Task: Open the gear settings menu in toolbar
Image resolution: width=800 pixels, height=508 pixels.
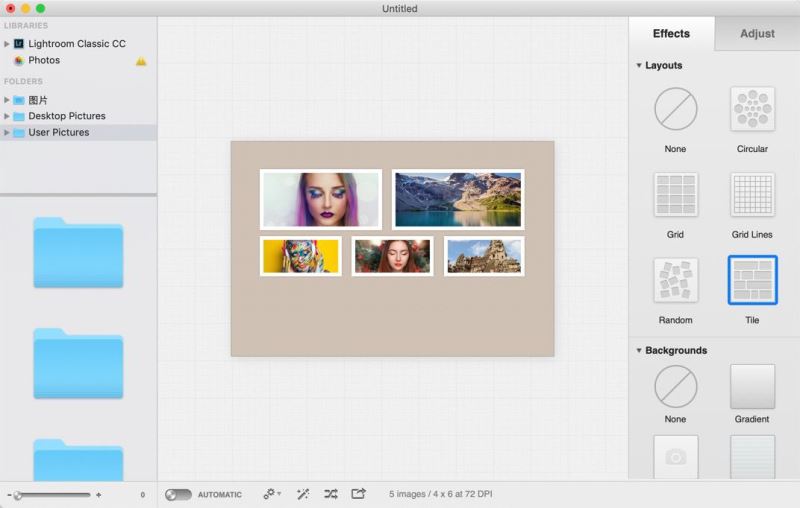Action: (272, 494)
